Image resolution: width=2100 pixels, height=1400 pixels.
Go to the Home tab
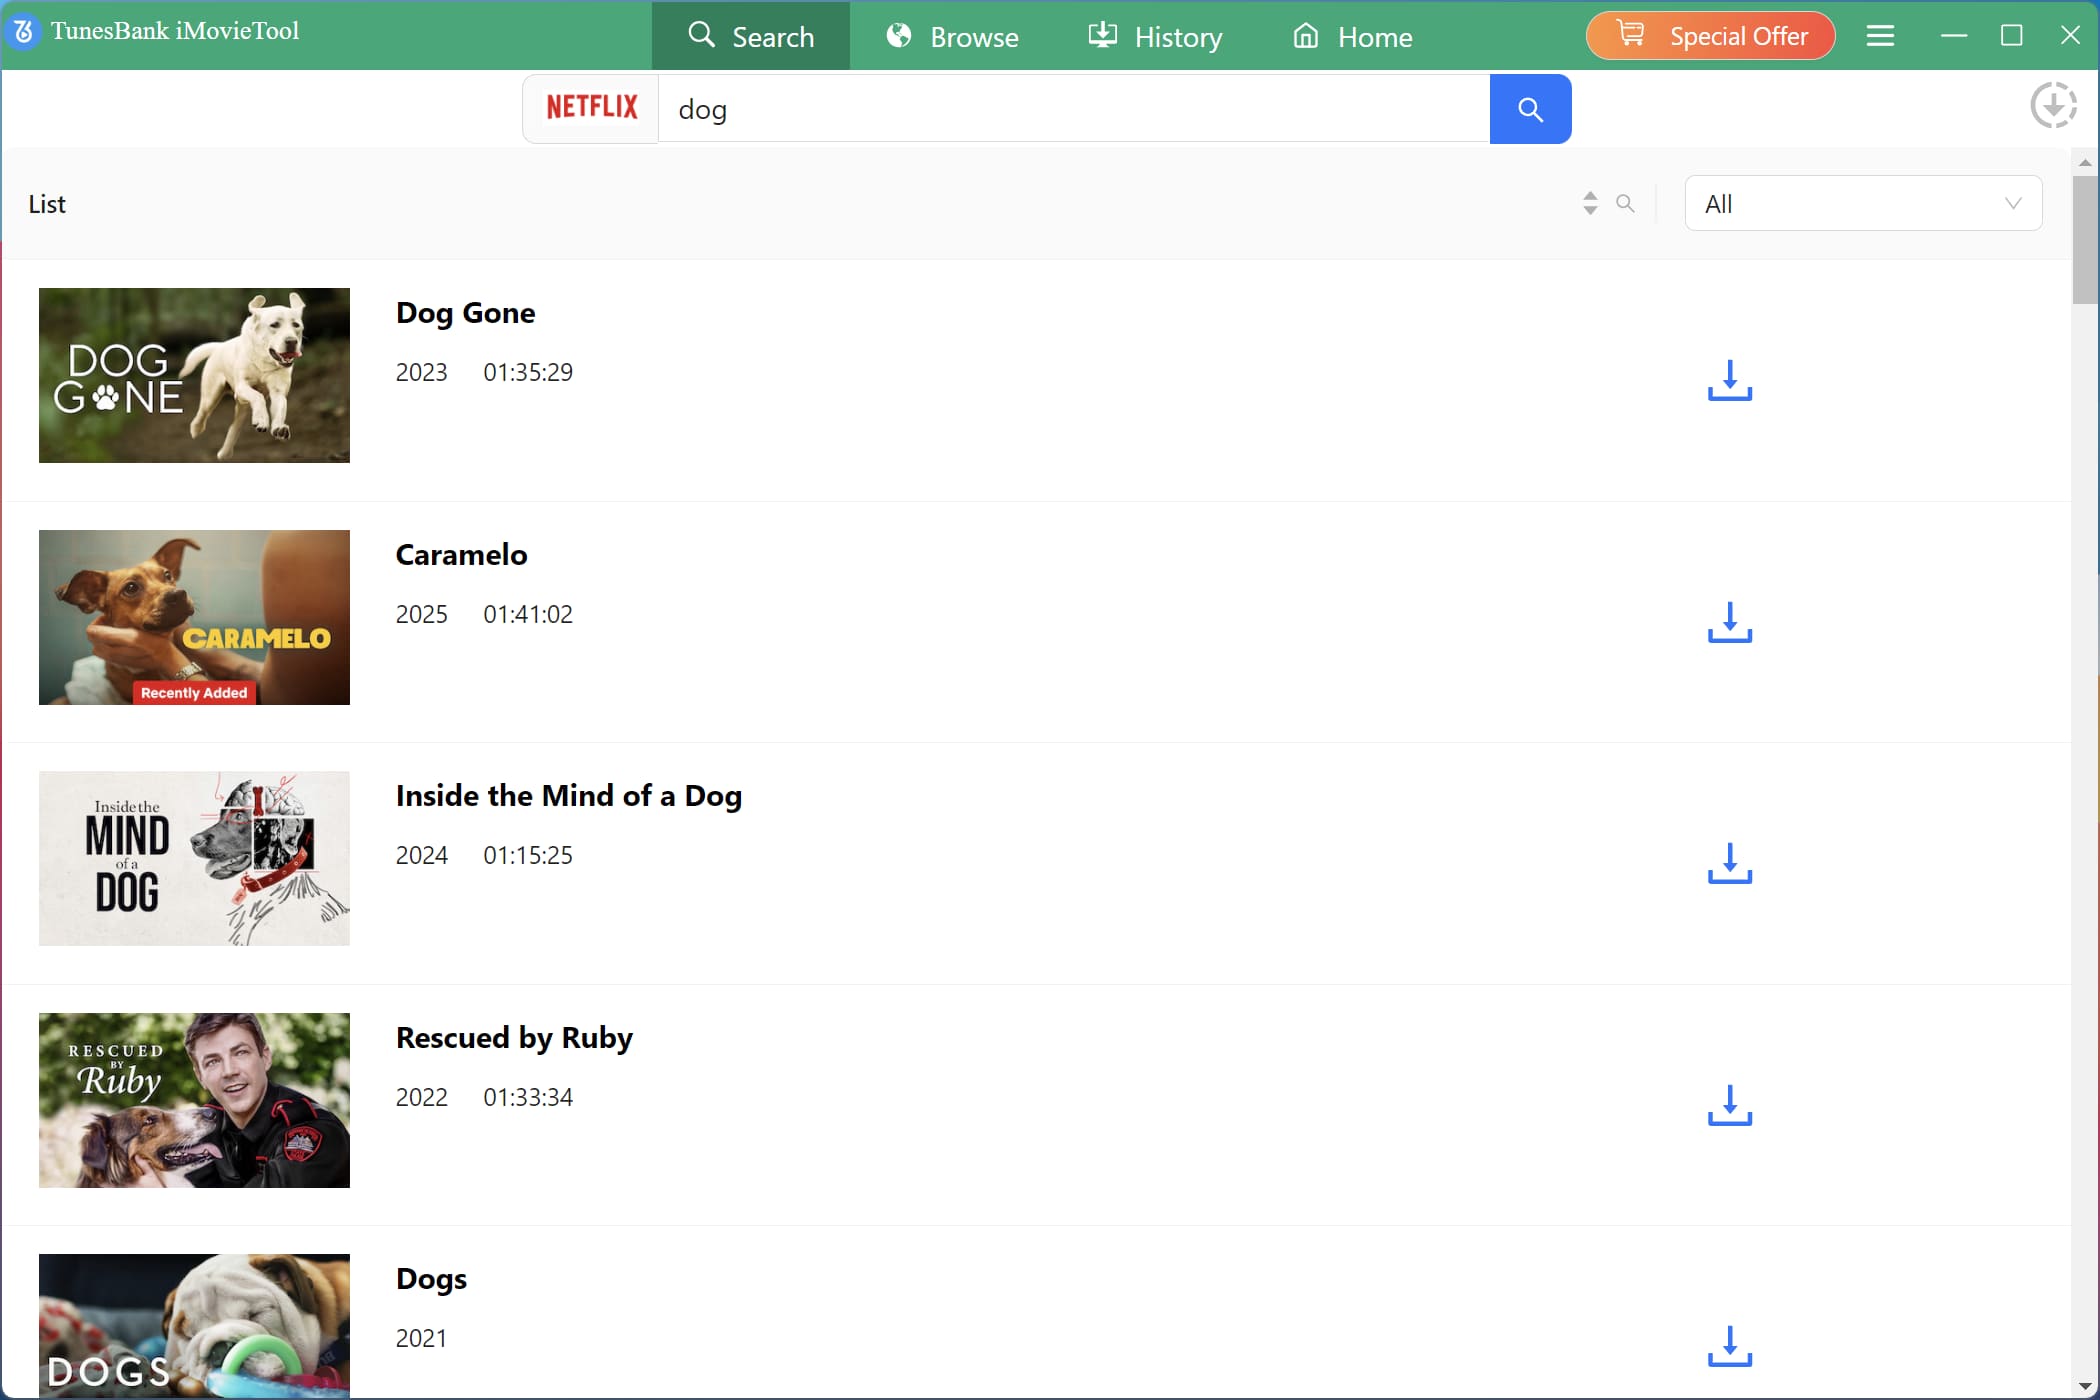tap(1352, 37)
